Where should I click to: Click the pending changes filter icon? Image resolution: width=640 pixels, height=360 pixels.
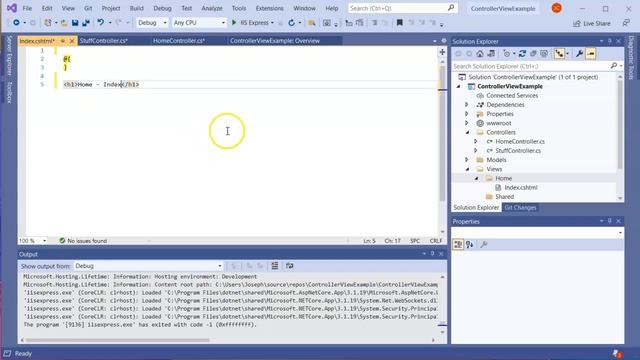point(507,53)
